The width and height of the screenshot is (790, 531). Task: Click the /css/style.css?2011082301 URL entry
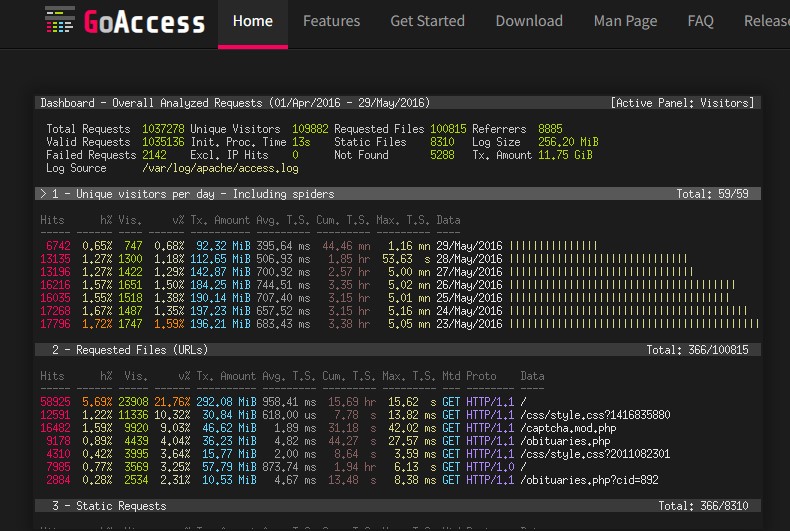(595, 454)
